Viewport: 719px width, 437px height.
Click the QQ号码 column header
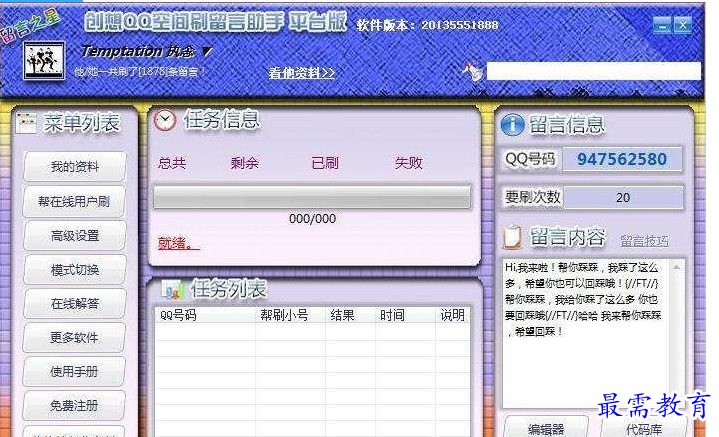pyautogui.click(x=178, y=315)
